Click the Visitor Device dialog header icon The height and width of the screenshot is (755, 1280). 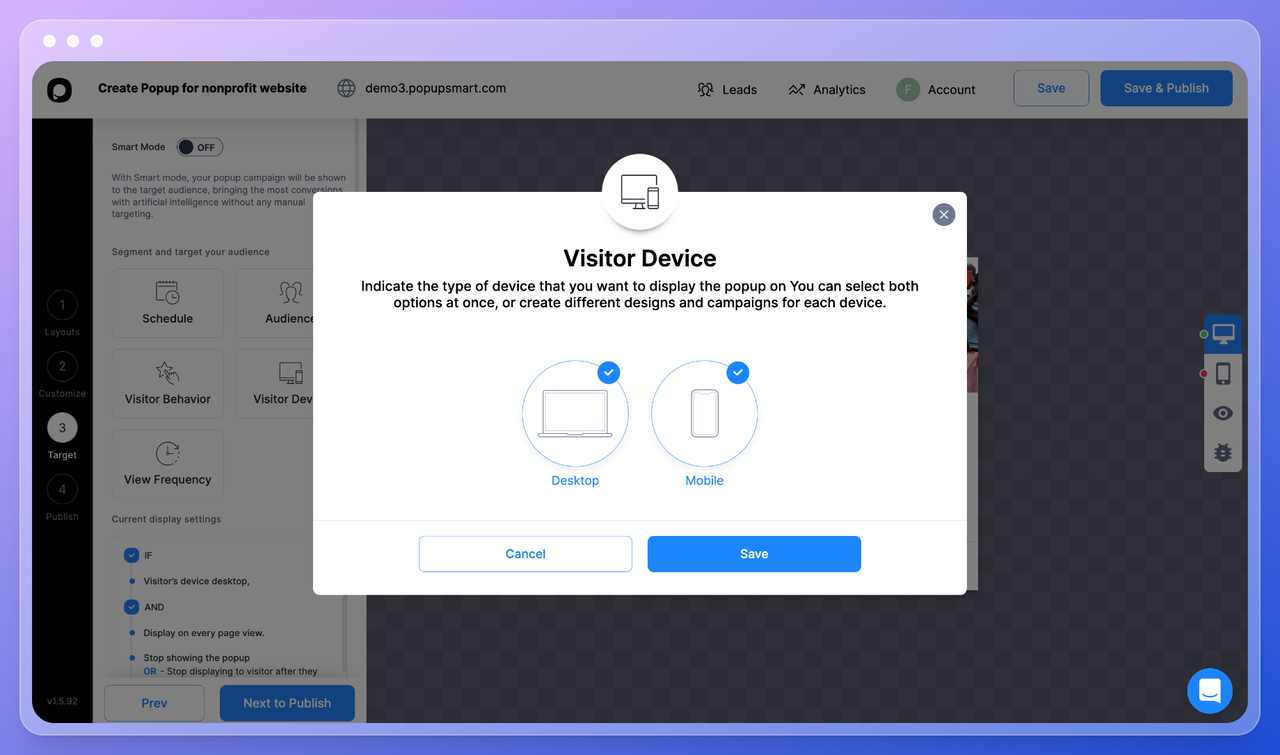tap(640, 192)
